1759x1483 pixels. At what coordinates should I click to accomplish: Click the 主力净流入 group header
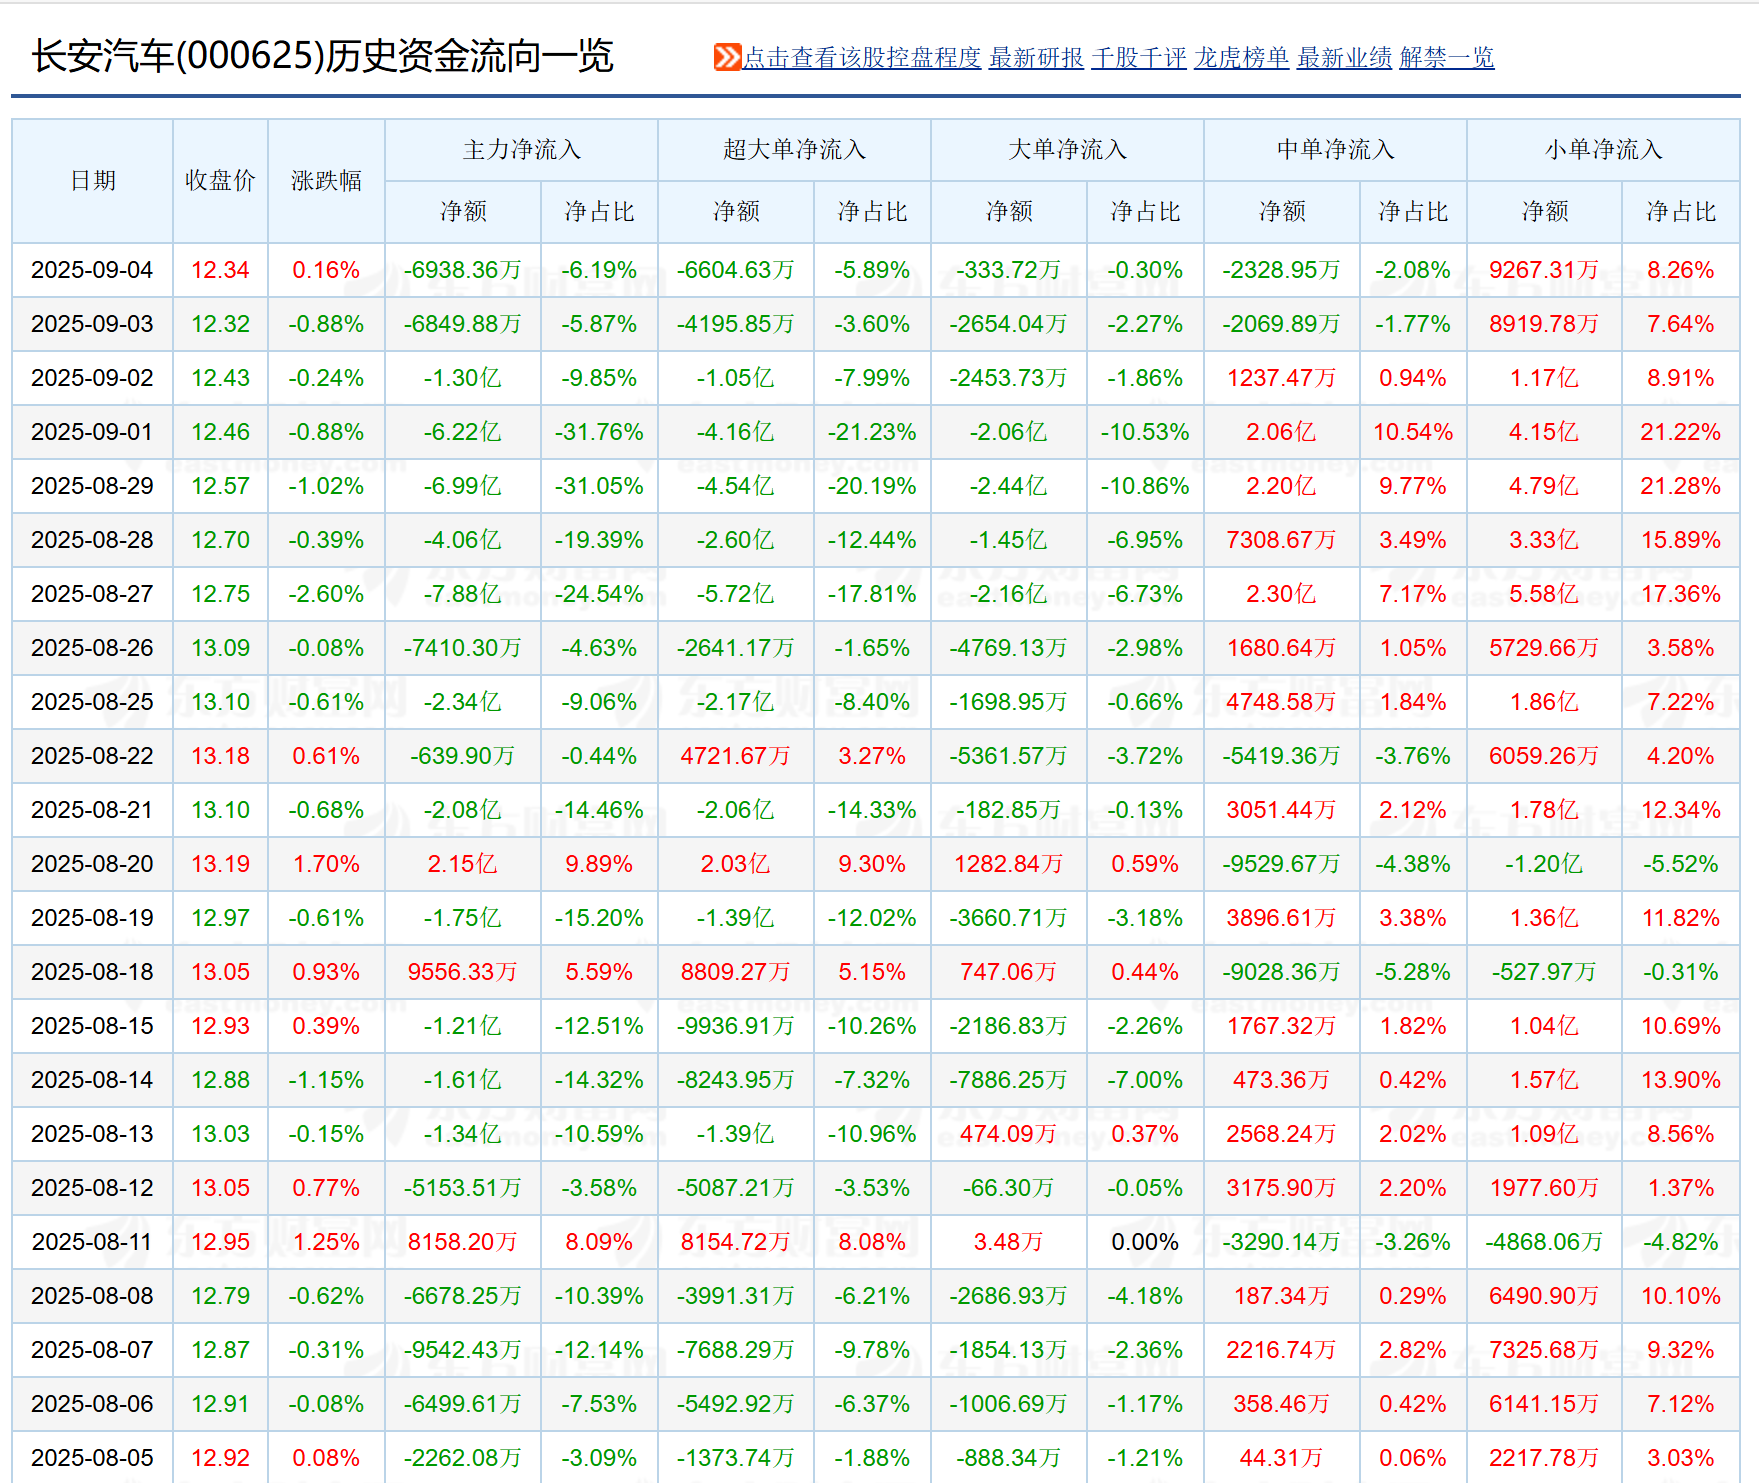point(522,150)
